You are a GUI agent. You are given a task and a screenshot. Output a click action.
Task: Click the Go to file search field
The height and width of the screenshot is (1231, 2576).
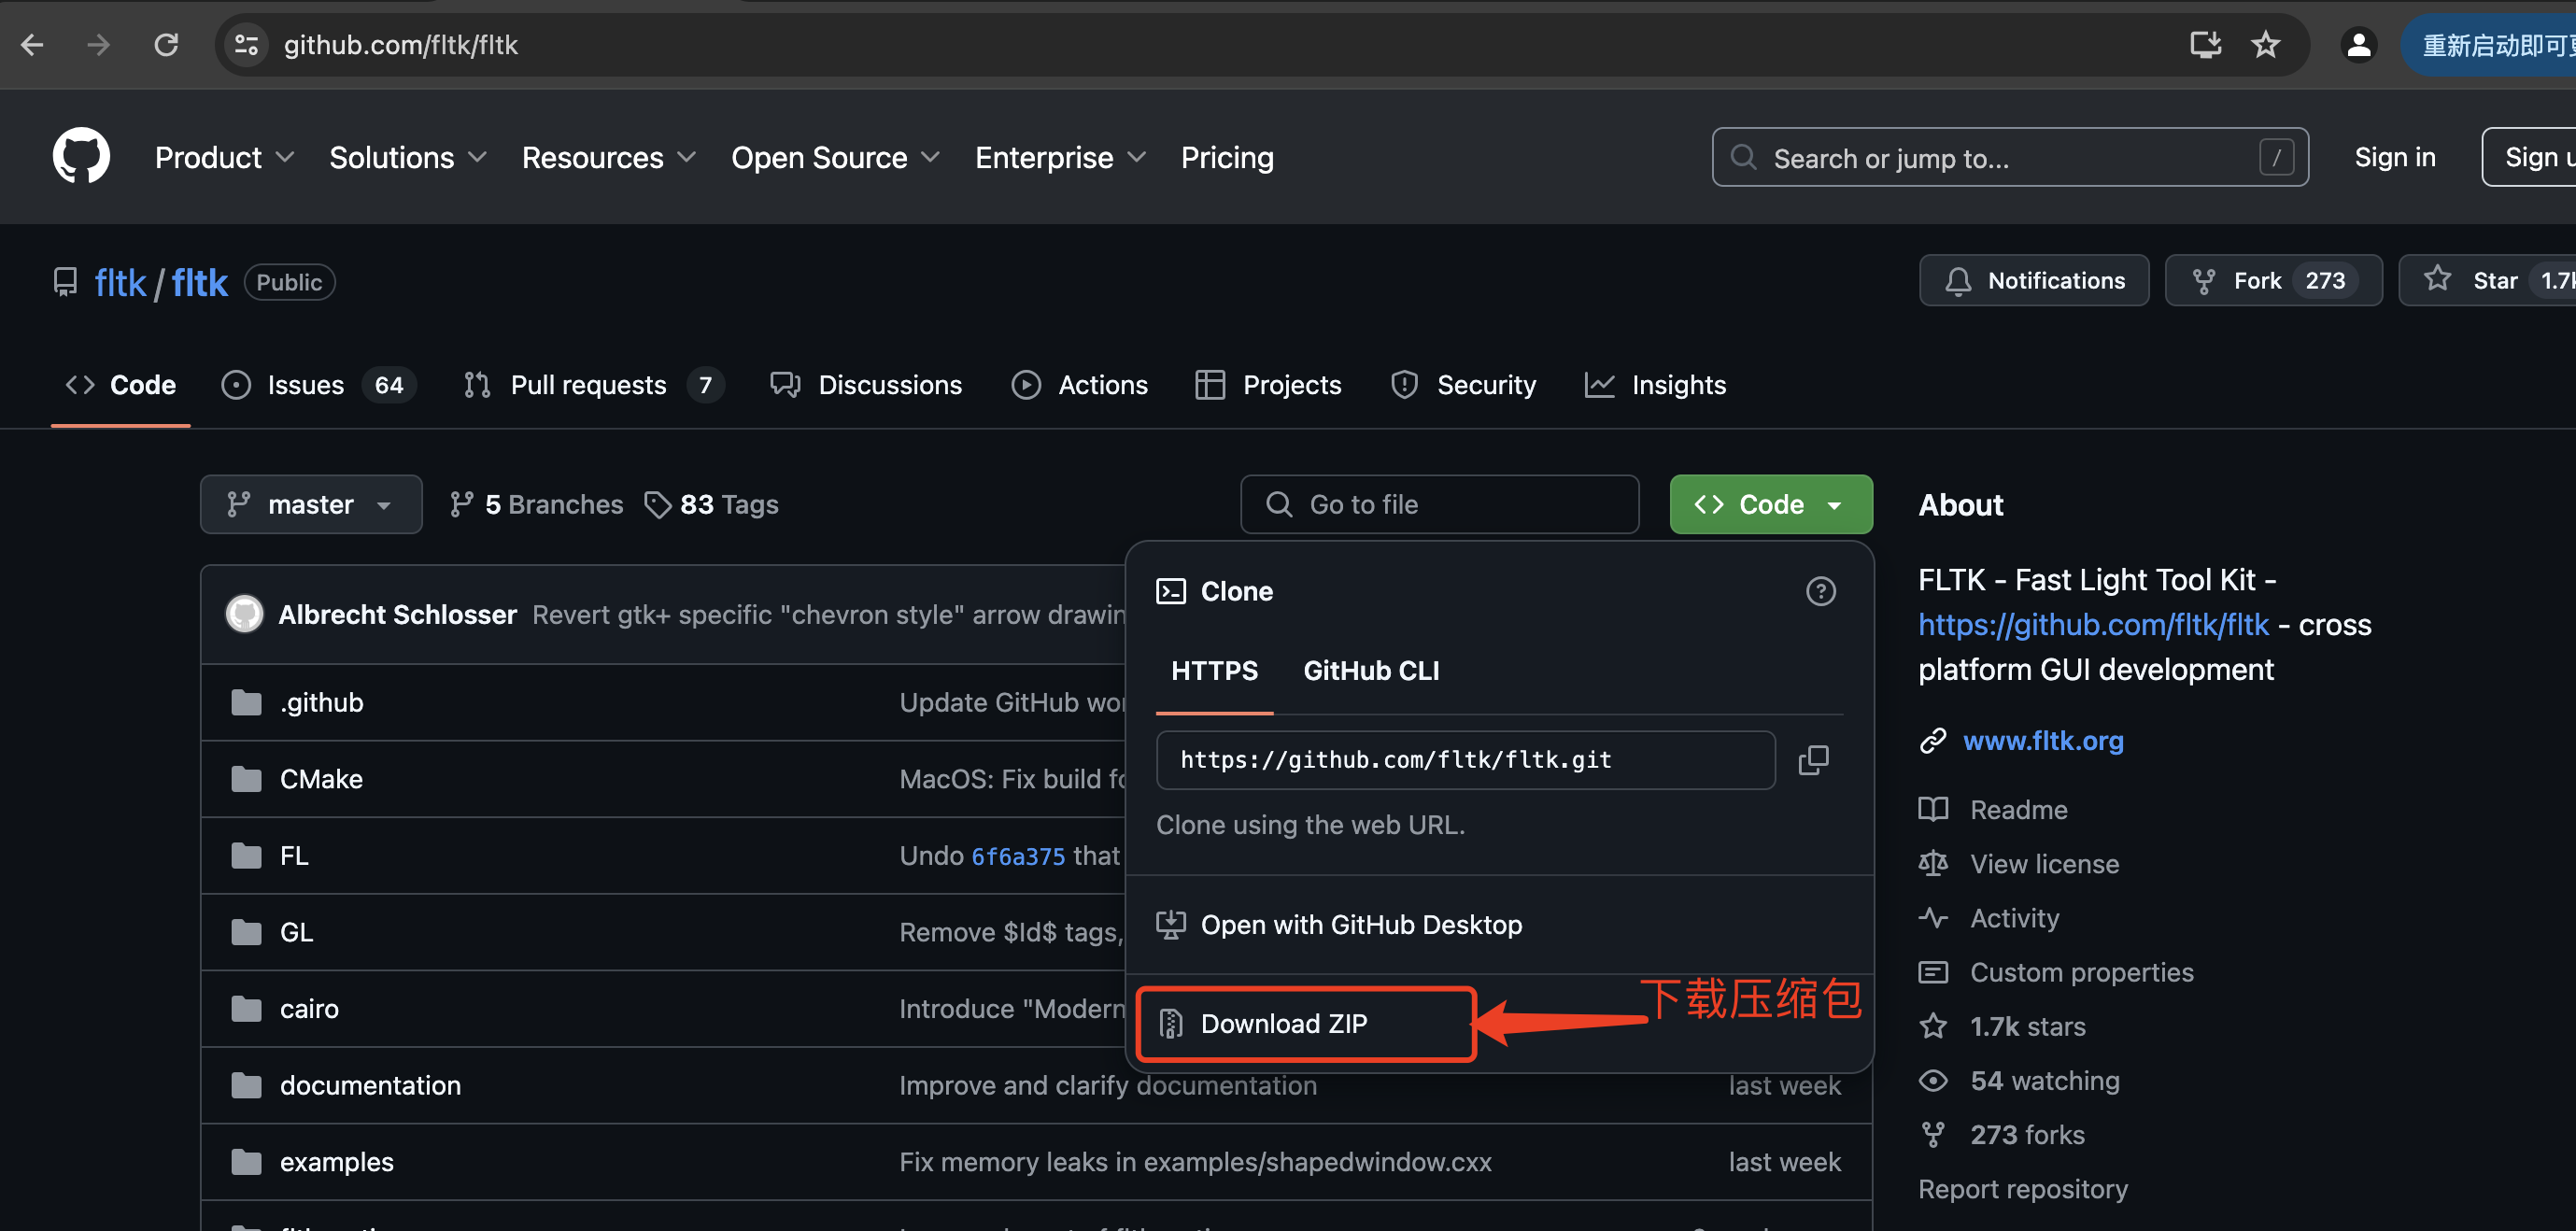coord(1439,504)
